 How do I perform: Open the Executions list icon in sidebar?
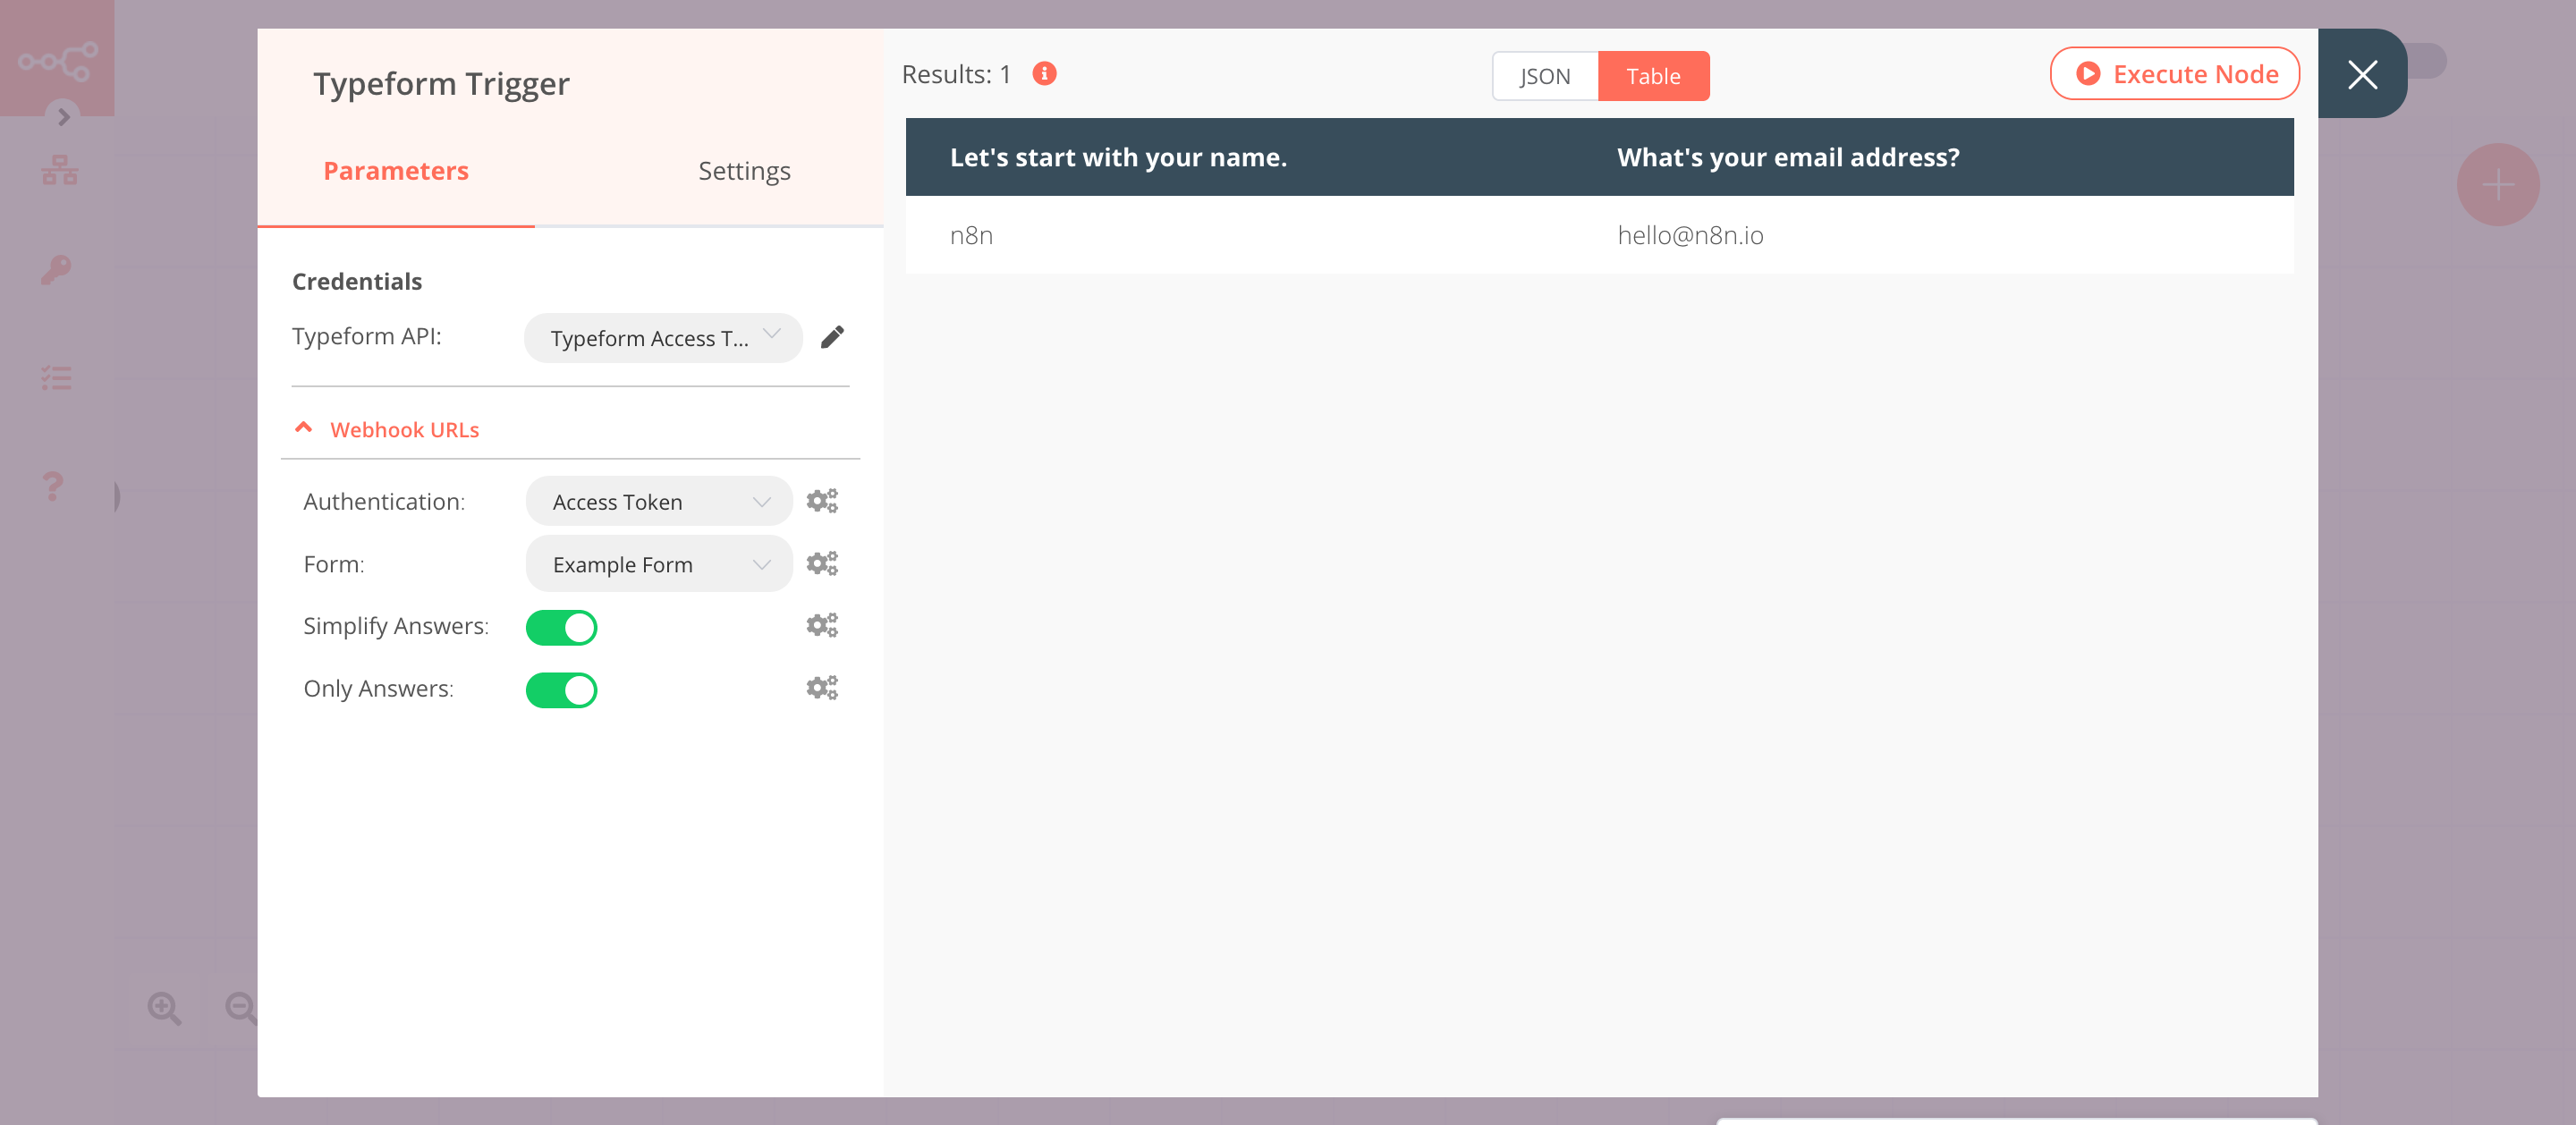(x=57, y=378)
